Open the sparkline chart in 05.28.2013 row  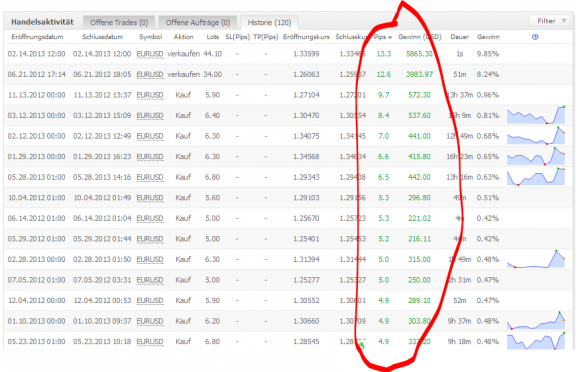pos(536,176)
